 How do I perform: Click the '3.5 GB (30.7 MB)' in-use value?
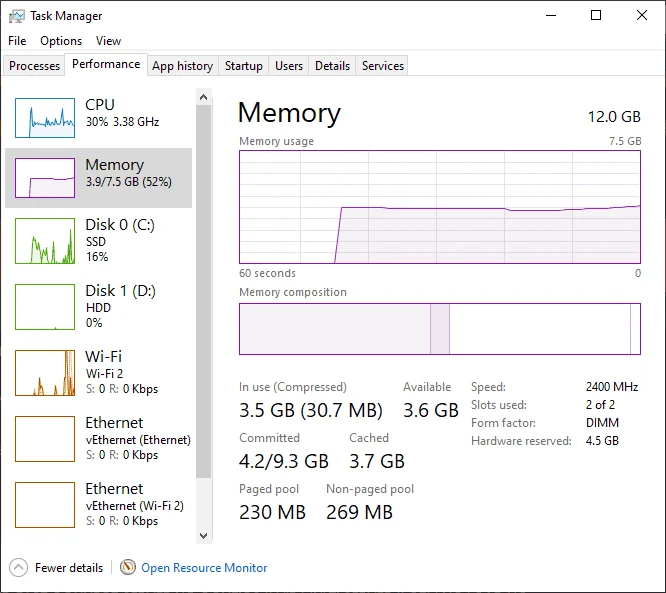pyautogui.click(x=311, y=410)
